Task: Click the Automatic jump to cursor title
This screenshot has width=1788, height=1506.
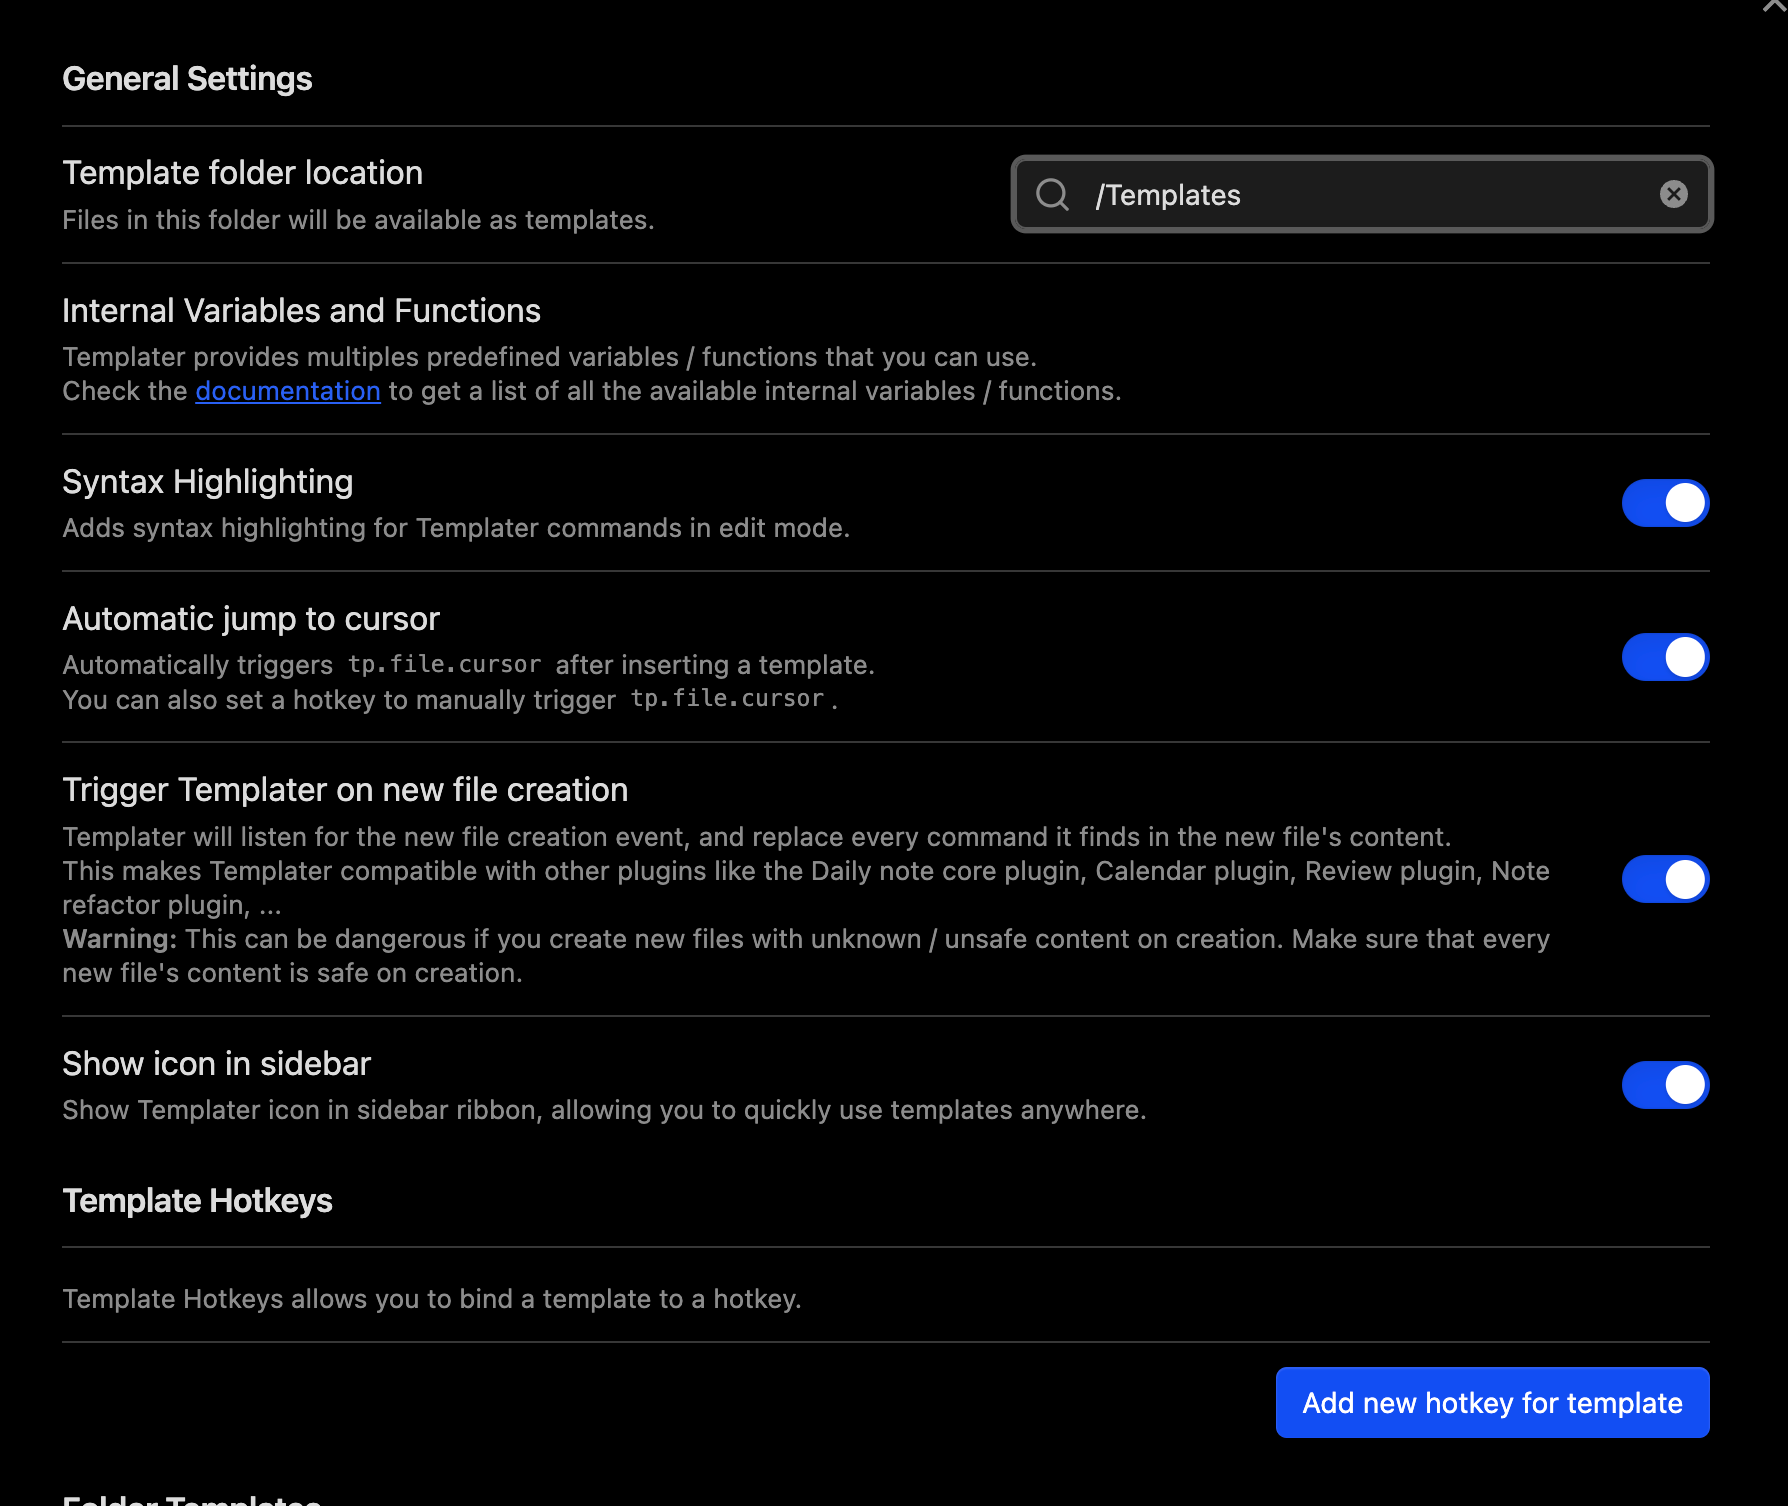Action: pos(251,619)
